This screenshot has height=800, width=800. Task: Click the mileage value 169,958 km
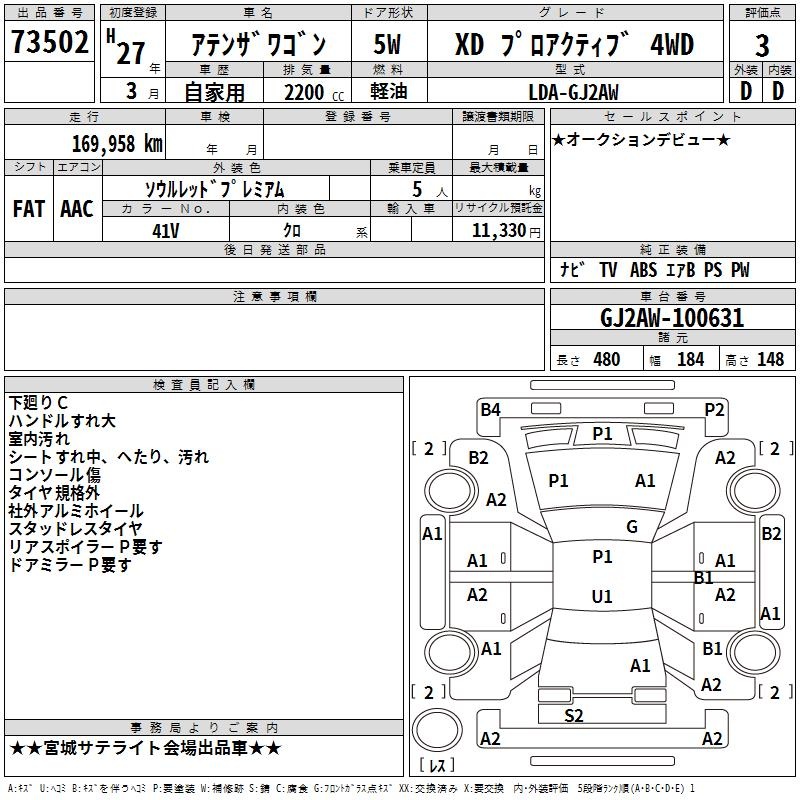point(117,143)
